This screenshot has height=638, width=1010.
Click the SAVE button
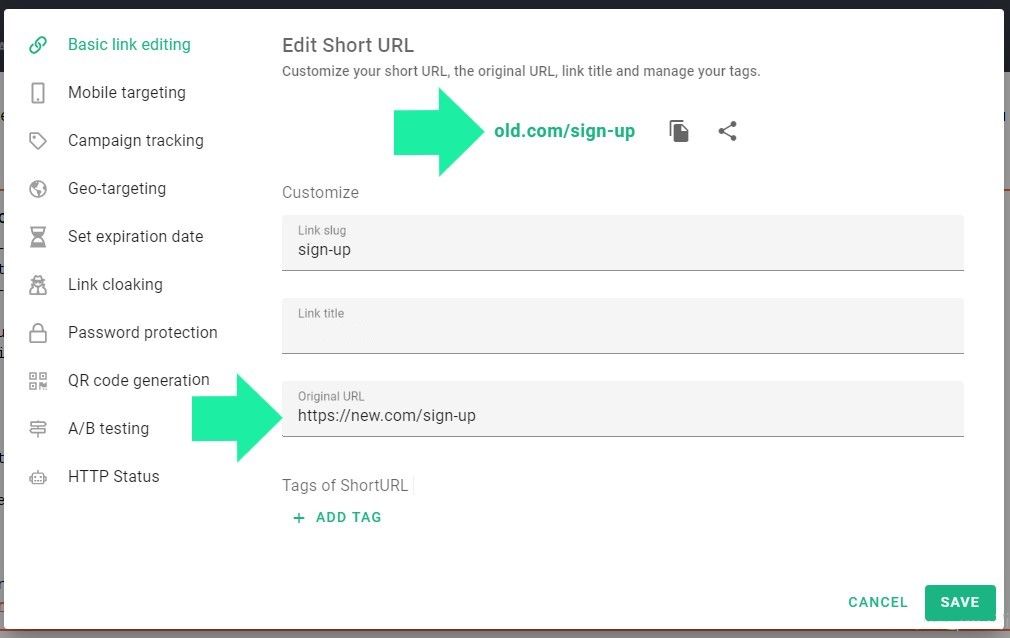click(x=959, y=602)
